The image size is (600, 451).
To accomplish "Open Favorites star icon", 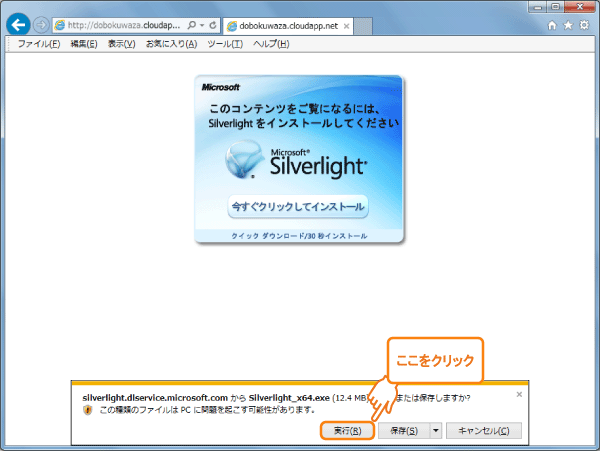I will 568,25.
